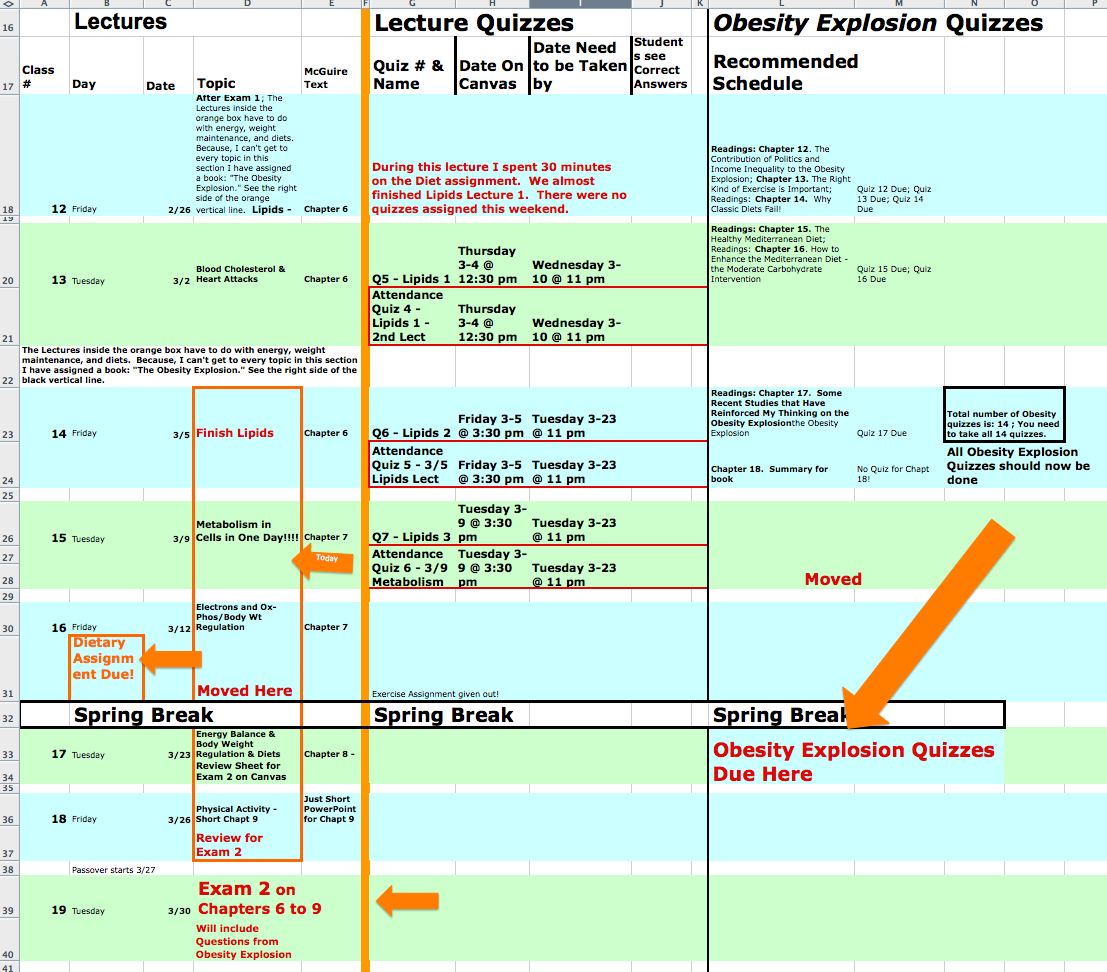Select the "Lecture Quizzes" heading cell
Screen dimensions: 1107x972
[x=474, y=24]
